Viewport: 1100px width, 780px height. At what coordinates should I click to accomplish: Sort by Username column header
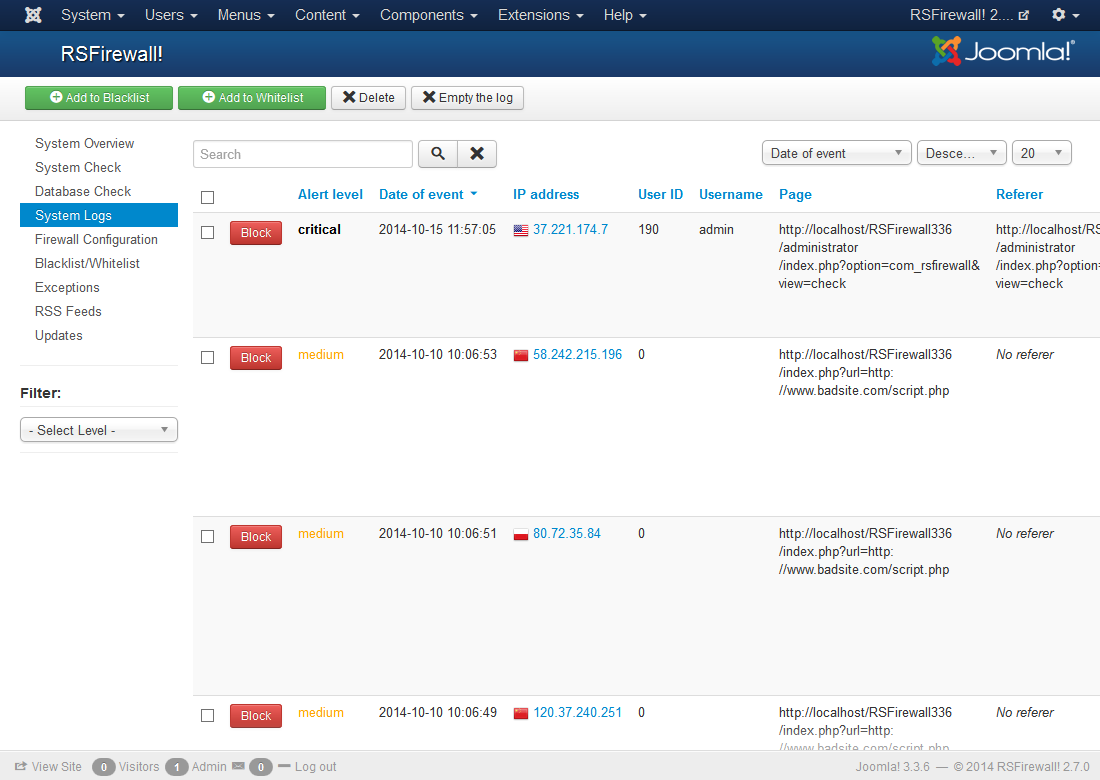pyautogui.click(x=730, y=194)
